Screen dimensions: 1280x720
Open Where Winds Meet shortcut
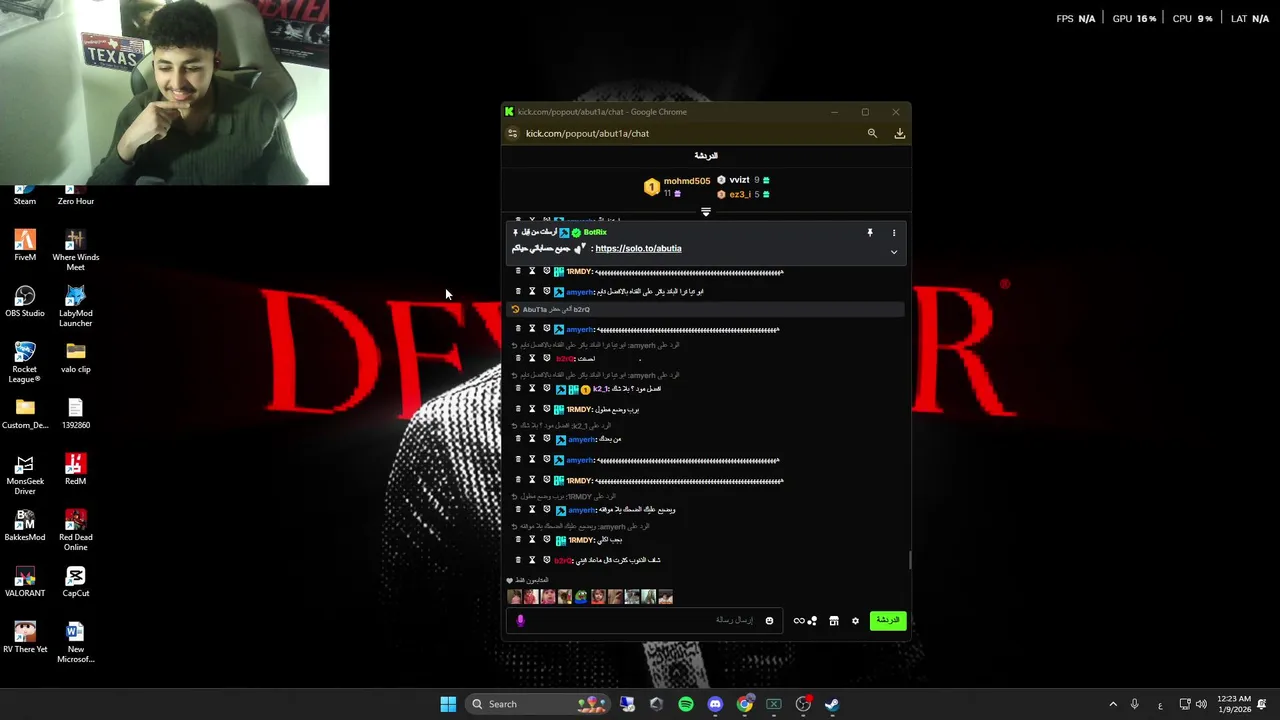[x=76, y=250]
